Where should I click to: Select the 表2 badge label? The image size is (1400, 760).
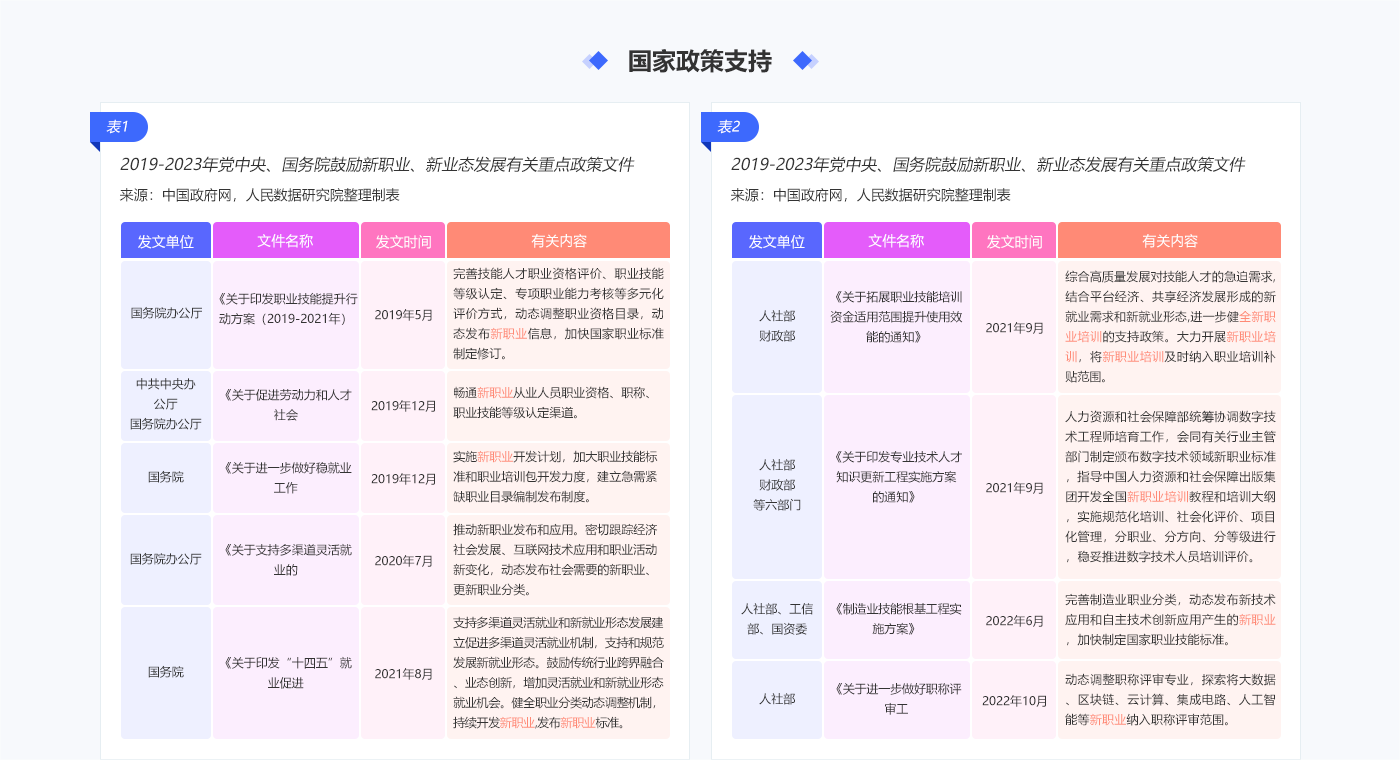coord(730,127)
